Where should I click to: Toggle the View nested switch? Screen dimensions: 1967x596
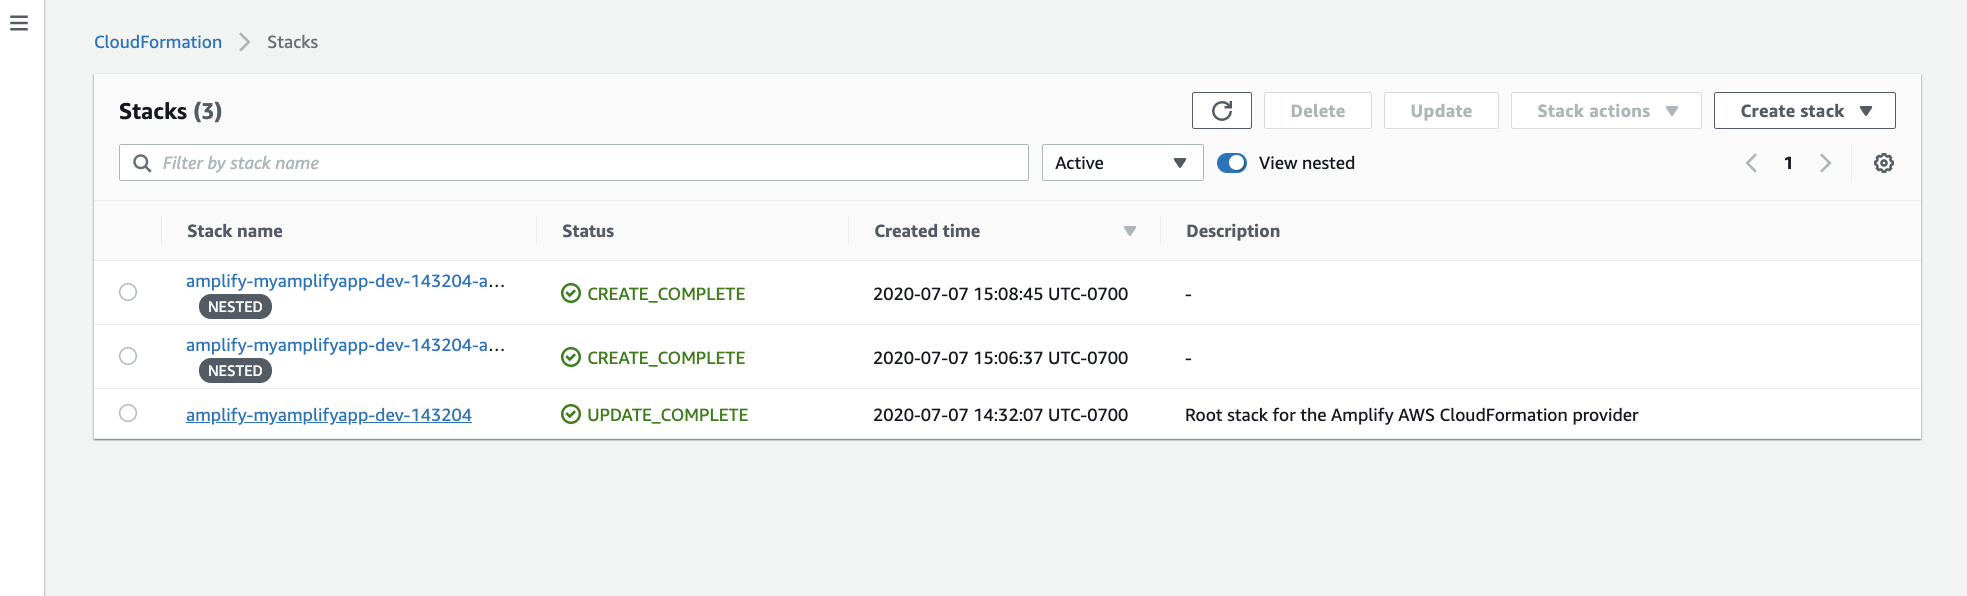click(x=1232, y=163)
